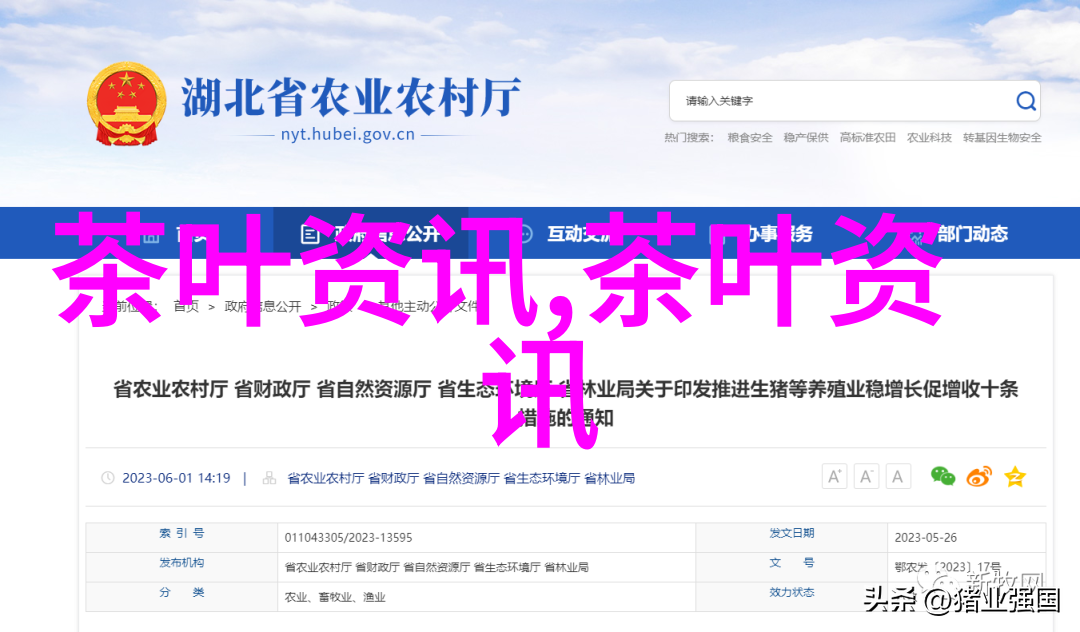Select hot search term 稳产保供

(806, 138)
